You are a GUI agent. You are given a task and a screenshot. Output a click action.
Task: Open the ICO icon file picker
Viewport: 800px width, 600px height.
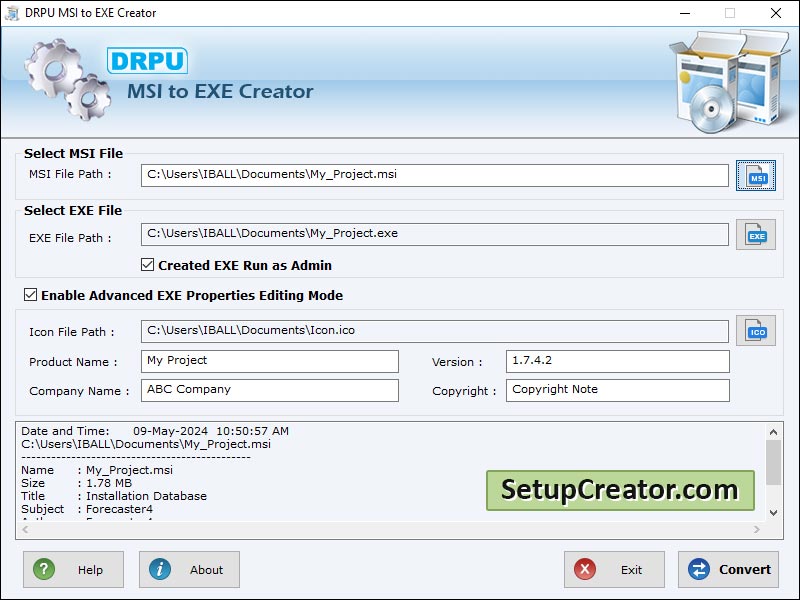(x=756, y=330)
